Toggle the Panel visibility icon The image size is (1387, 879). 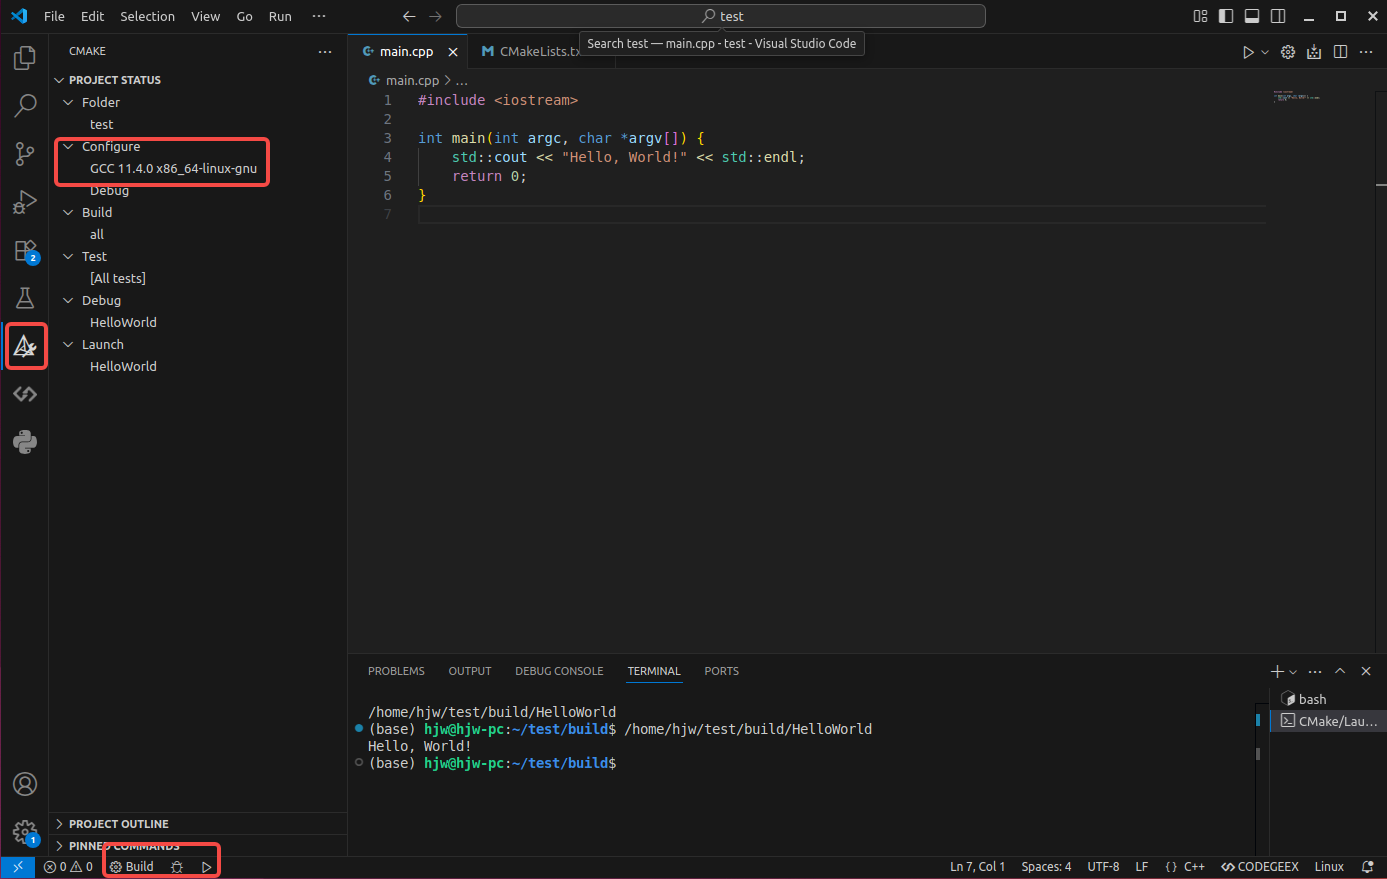click(x=1252, y=16)
